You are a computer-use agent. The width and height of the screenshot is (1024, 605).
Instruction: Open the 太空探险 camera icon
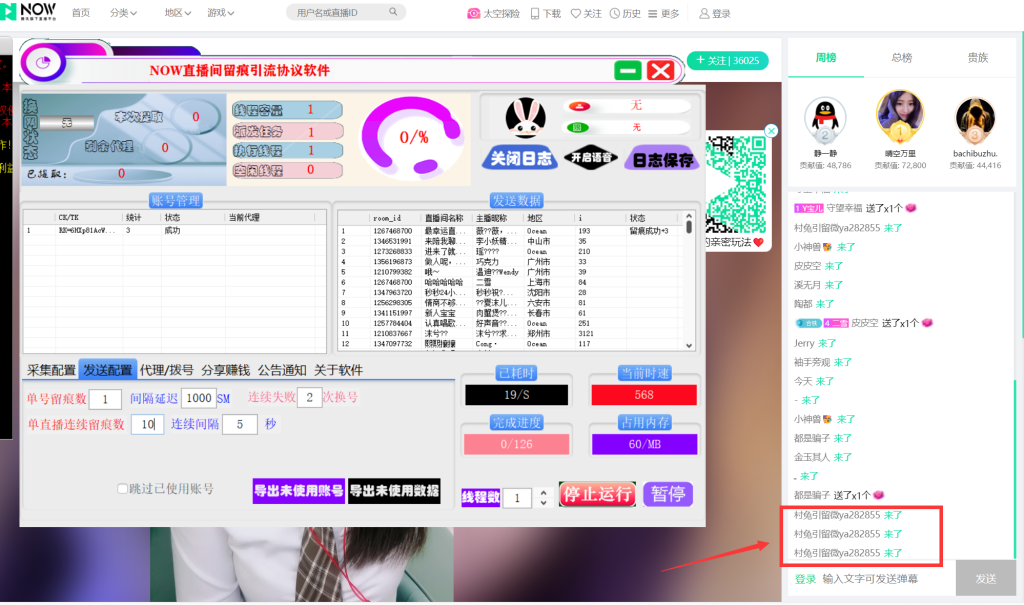click(x=474, y=14)
